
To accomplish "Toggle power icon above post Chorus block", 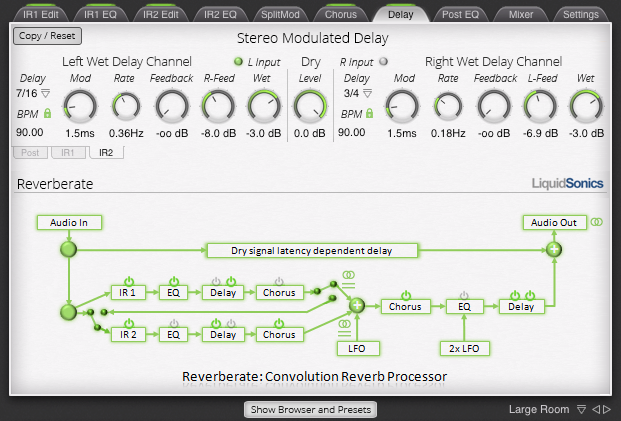I will 406,295.
